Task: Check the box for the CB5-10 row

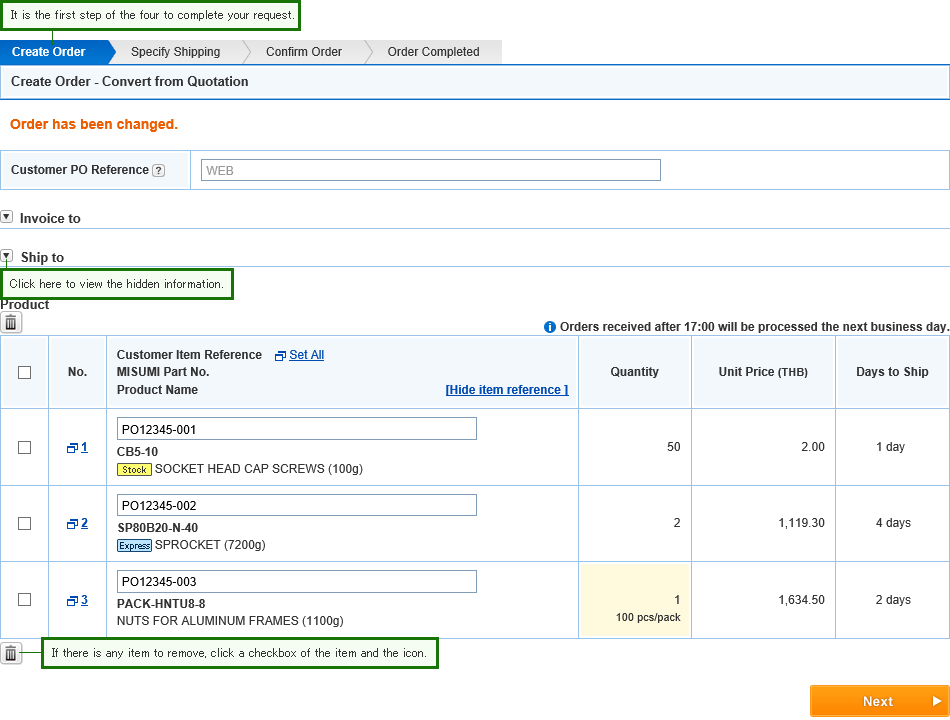Action: click(x=24, y=447)
